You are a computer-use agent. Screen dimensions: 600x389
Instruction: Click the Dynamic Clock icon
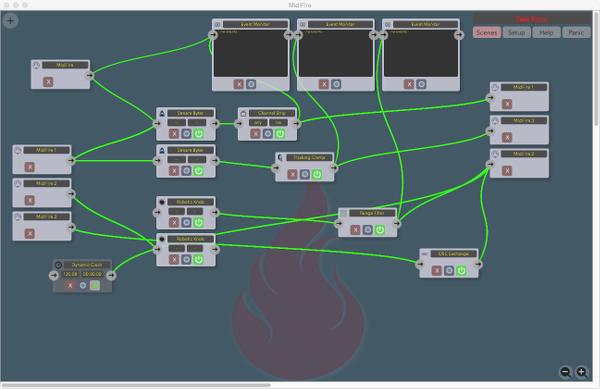click(x=58, y=265)
